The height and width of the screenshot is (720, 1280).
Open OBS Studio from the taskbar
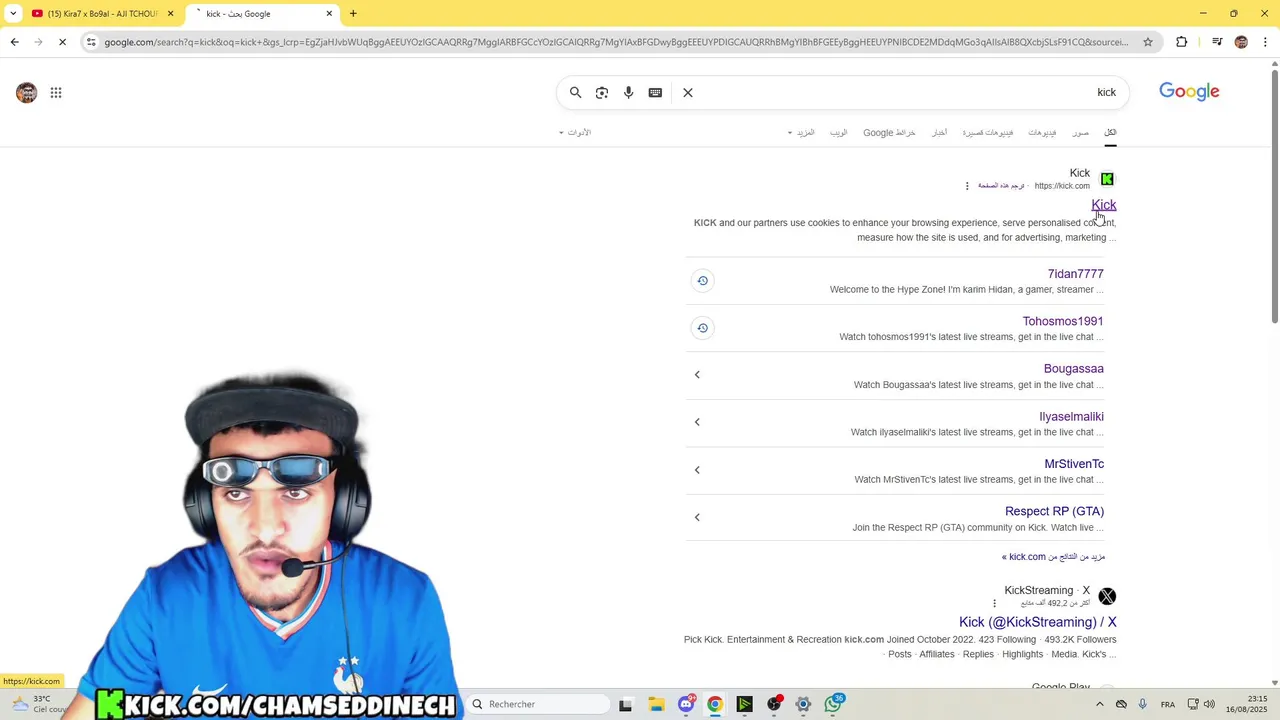pyautogui.click(x=774, y=704)
